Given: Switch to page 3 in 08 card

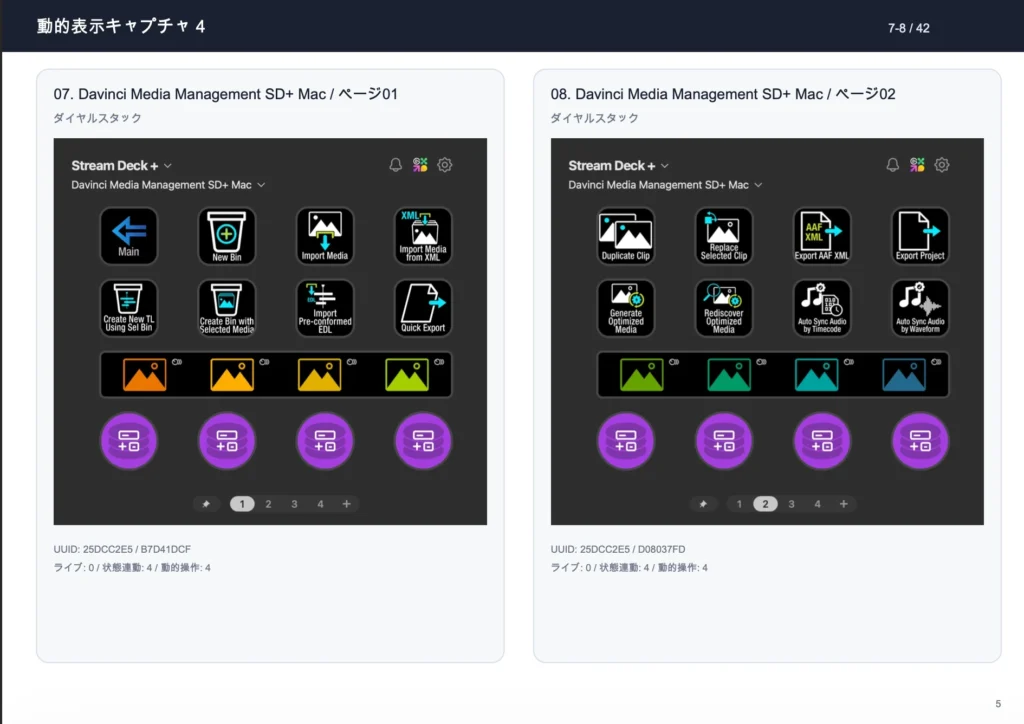Looking at the screenshot, I should point(791,504).
